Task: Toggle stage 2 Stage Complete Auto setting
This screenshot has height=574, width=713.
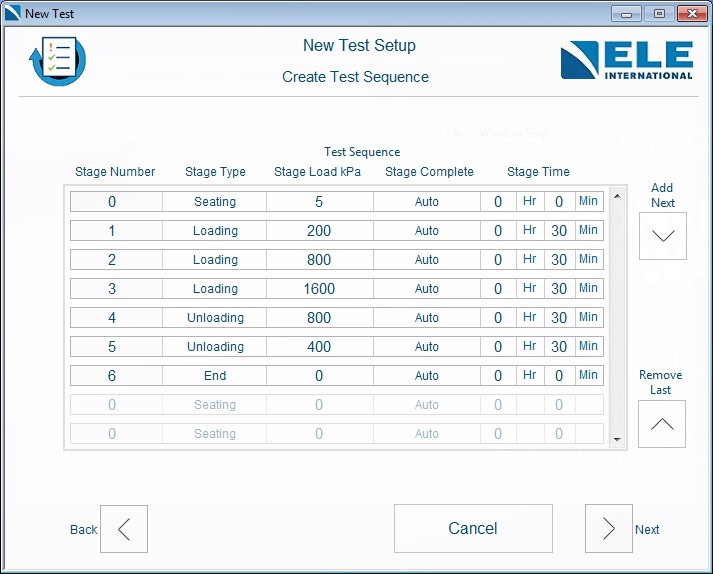Action: 427,260
